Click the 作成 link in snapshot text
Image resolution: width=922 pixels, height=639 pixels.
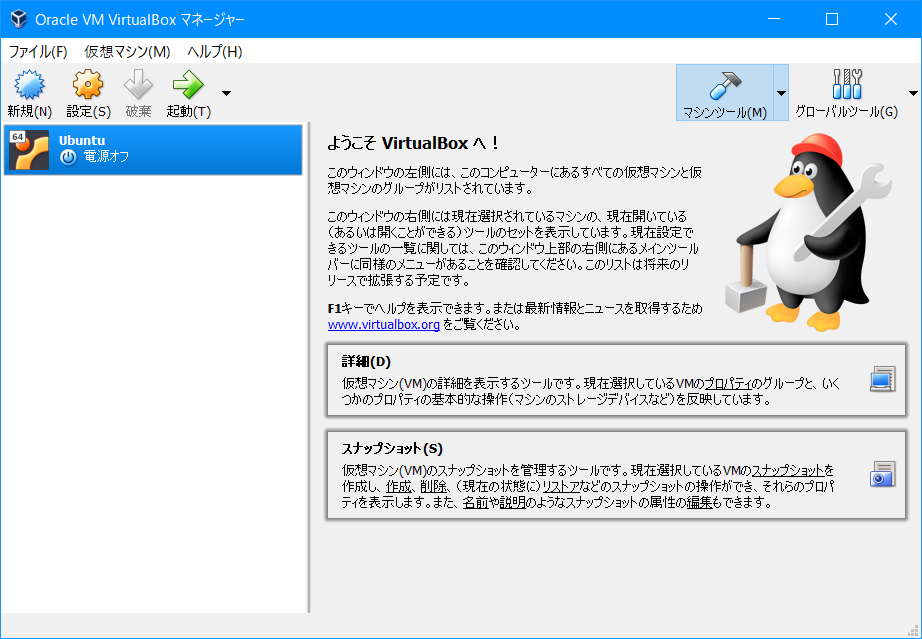tap(399, 487)
